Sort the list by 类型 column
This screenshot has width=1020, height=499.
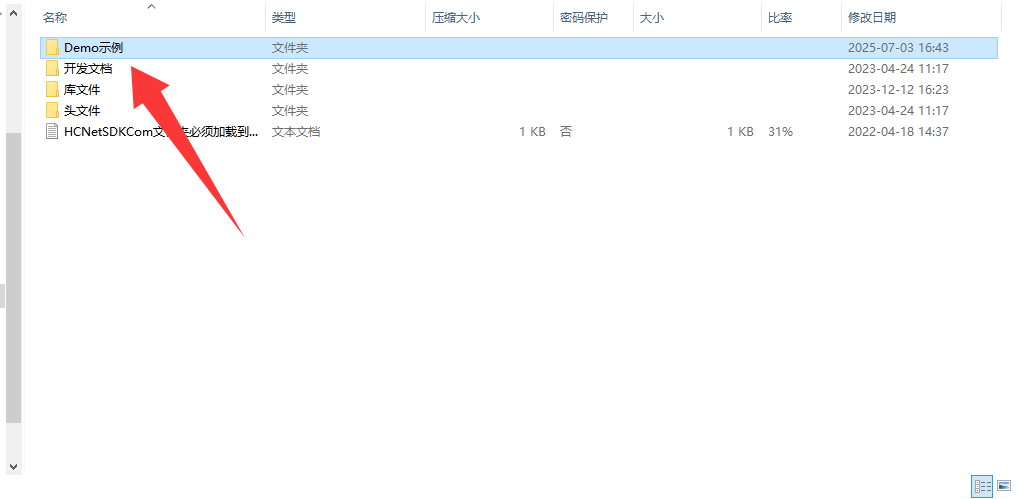click(x=284, y=18)
